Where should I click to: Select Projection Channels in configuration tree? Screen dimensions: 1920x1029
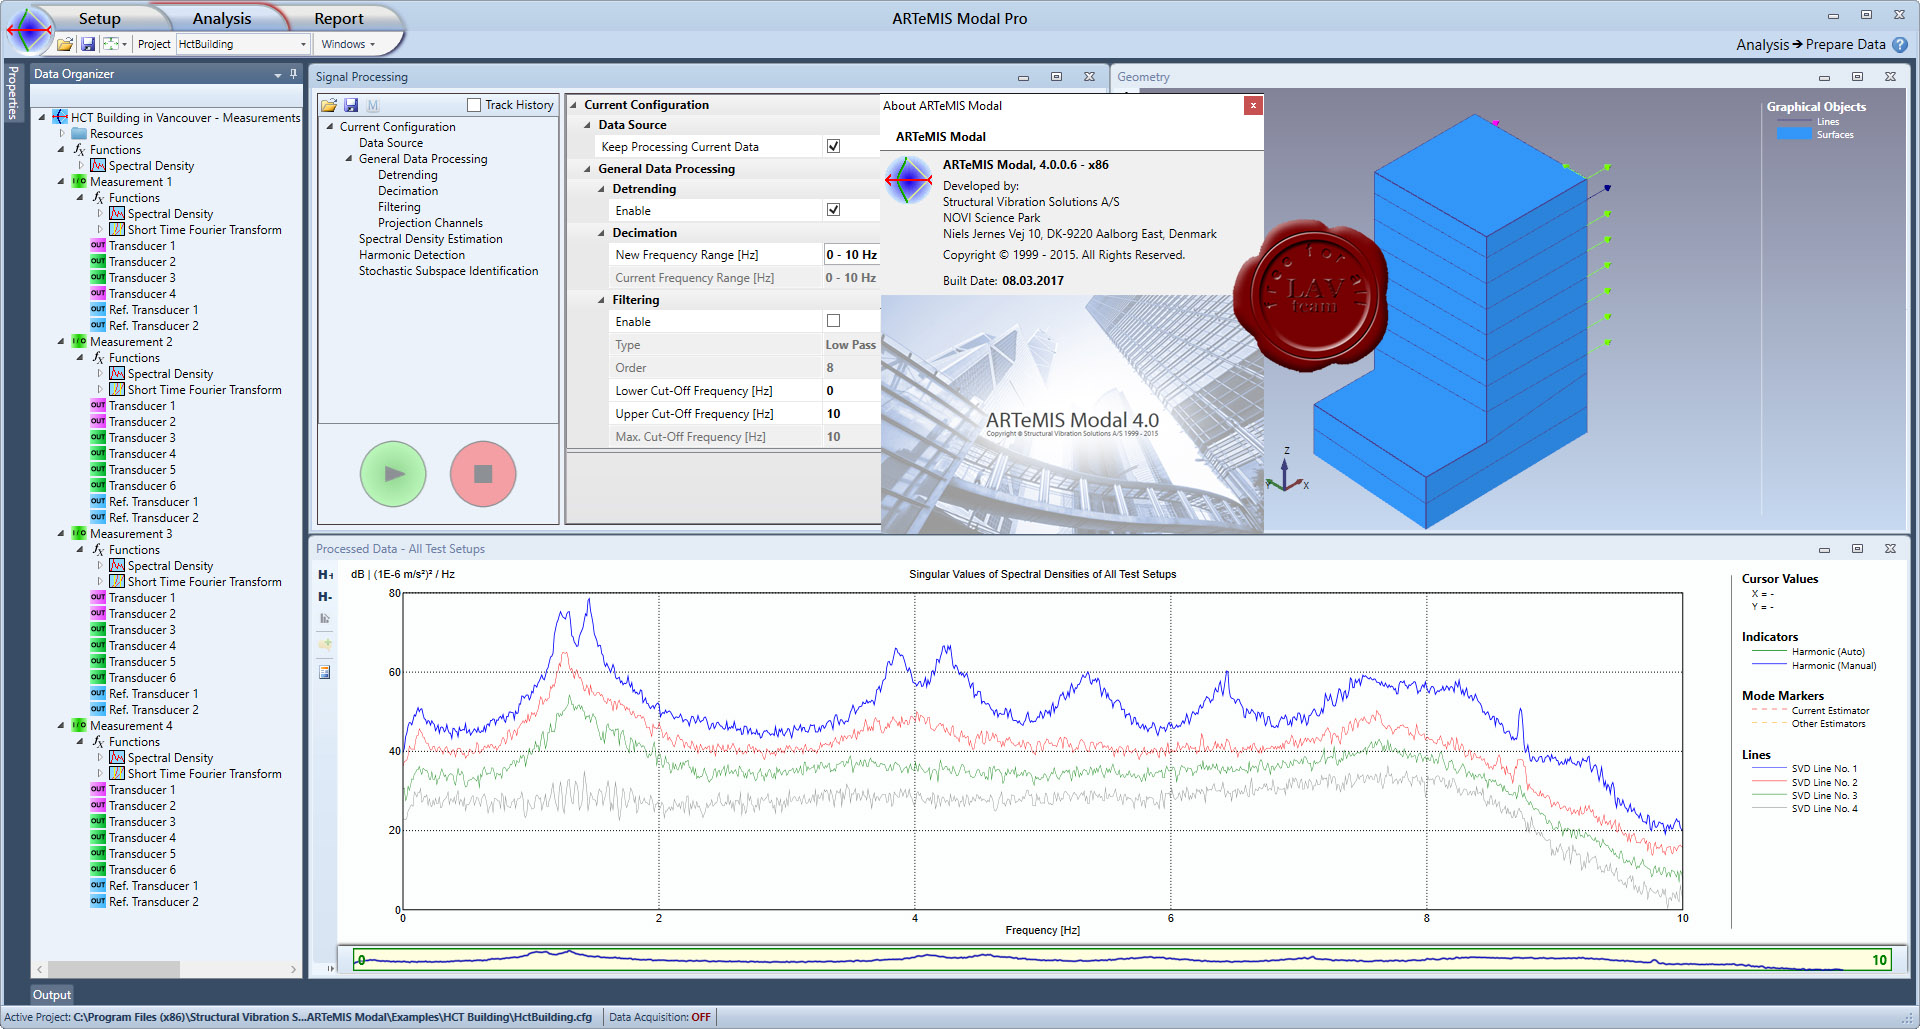pos(430,223)
